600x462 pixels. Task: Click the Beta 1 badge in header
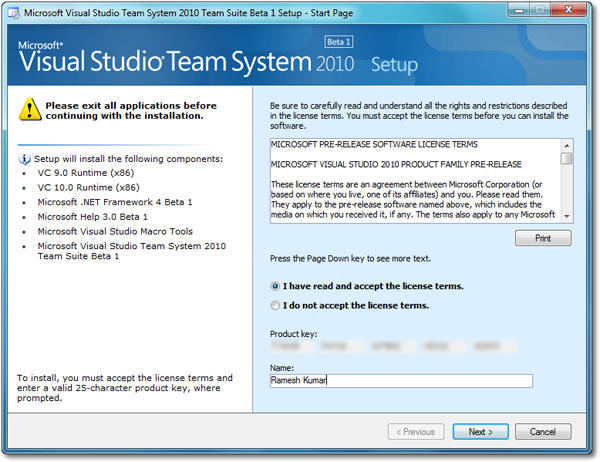pos(339,42)
